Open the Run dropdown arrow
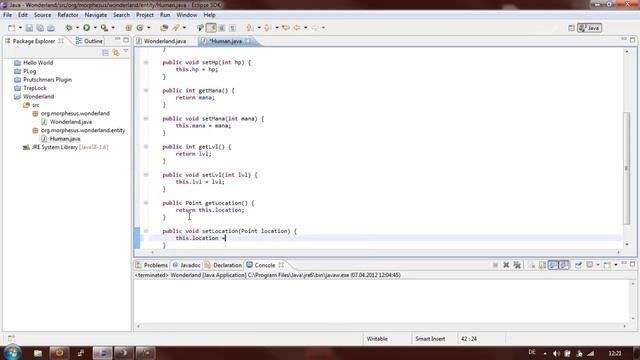Screen dimensions: 640x360 coord(95,28)
